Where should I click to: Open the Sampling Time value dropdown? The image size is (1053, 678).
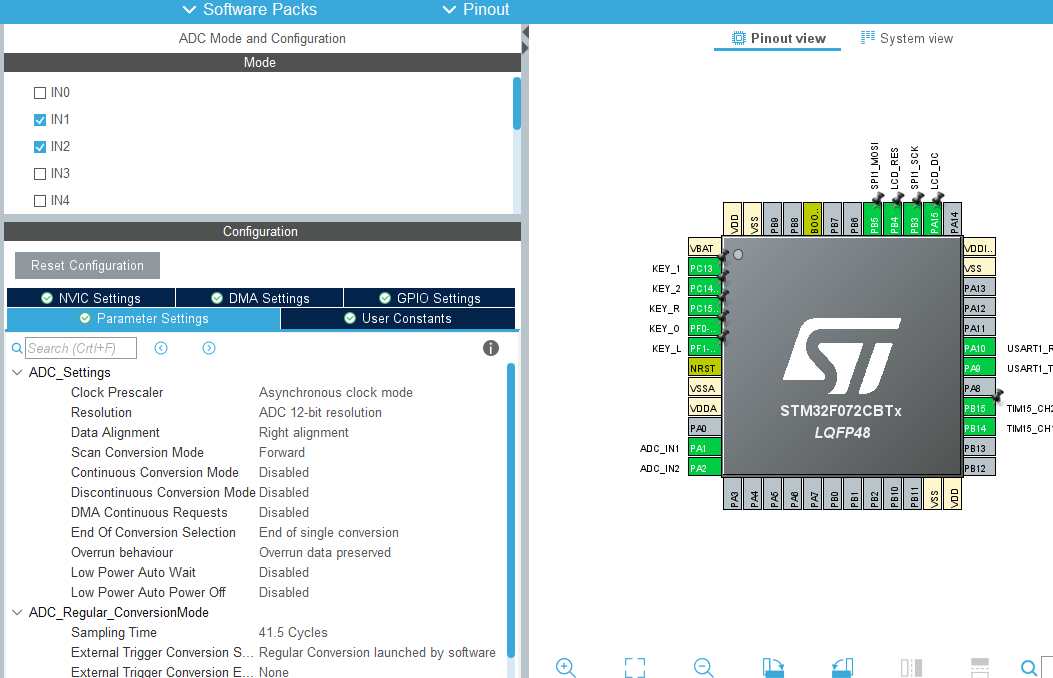pyautogui.click(x=293, y=632)
